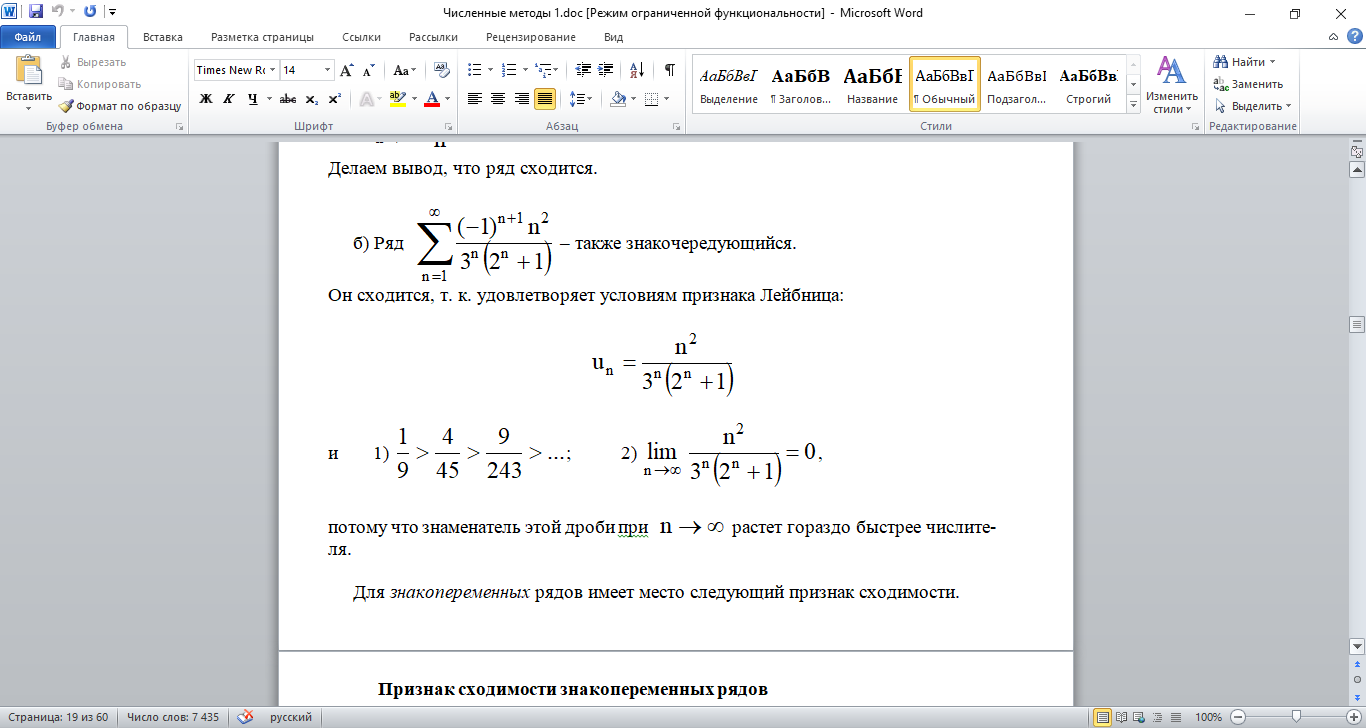The width and height of the screenshot is (1366, 728).
Task: Switch to the Insert (Вставка) tab
Action: pos(162,37)
